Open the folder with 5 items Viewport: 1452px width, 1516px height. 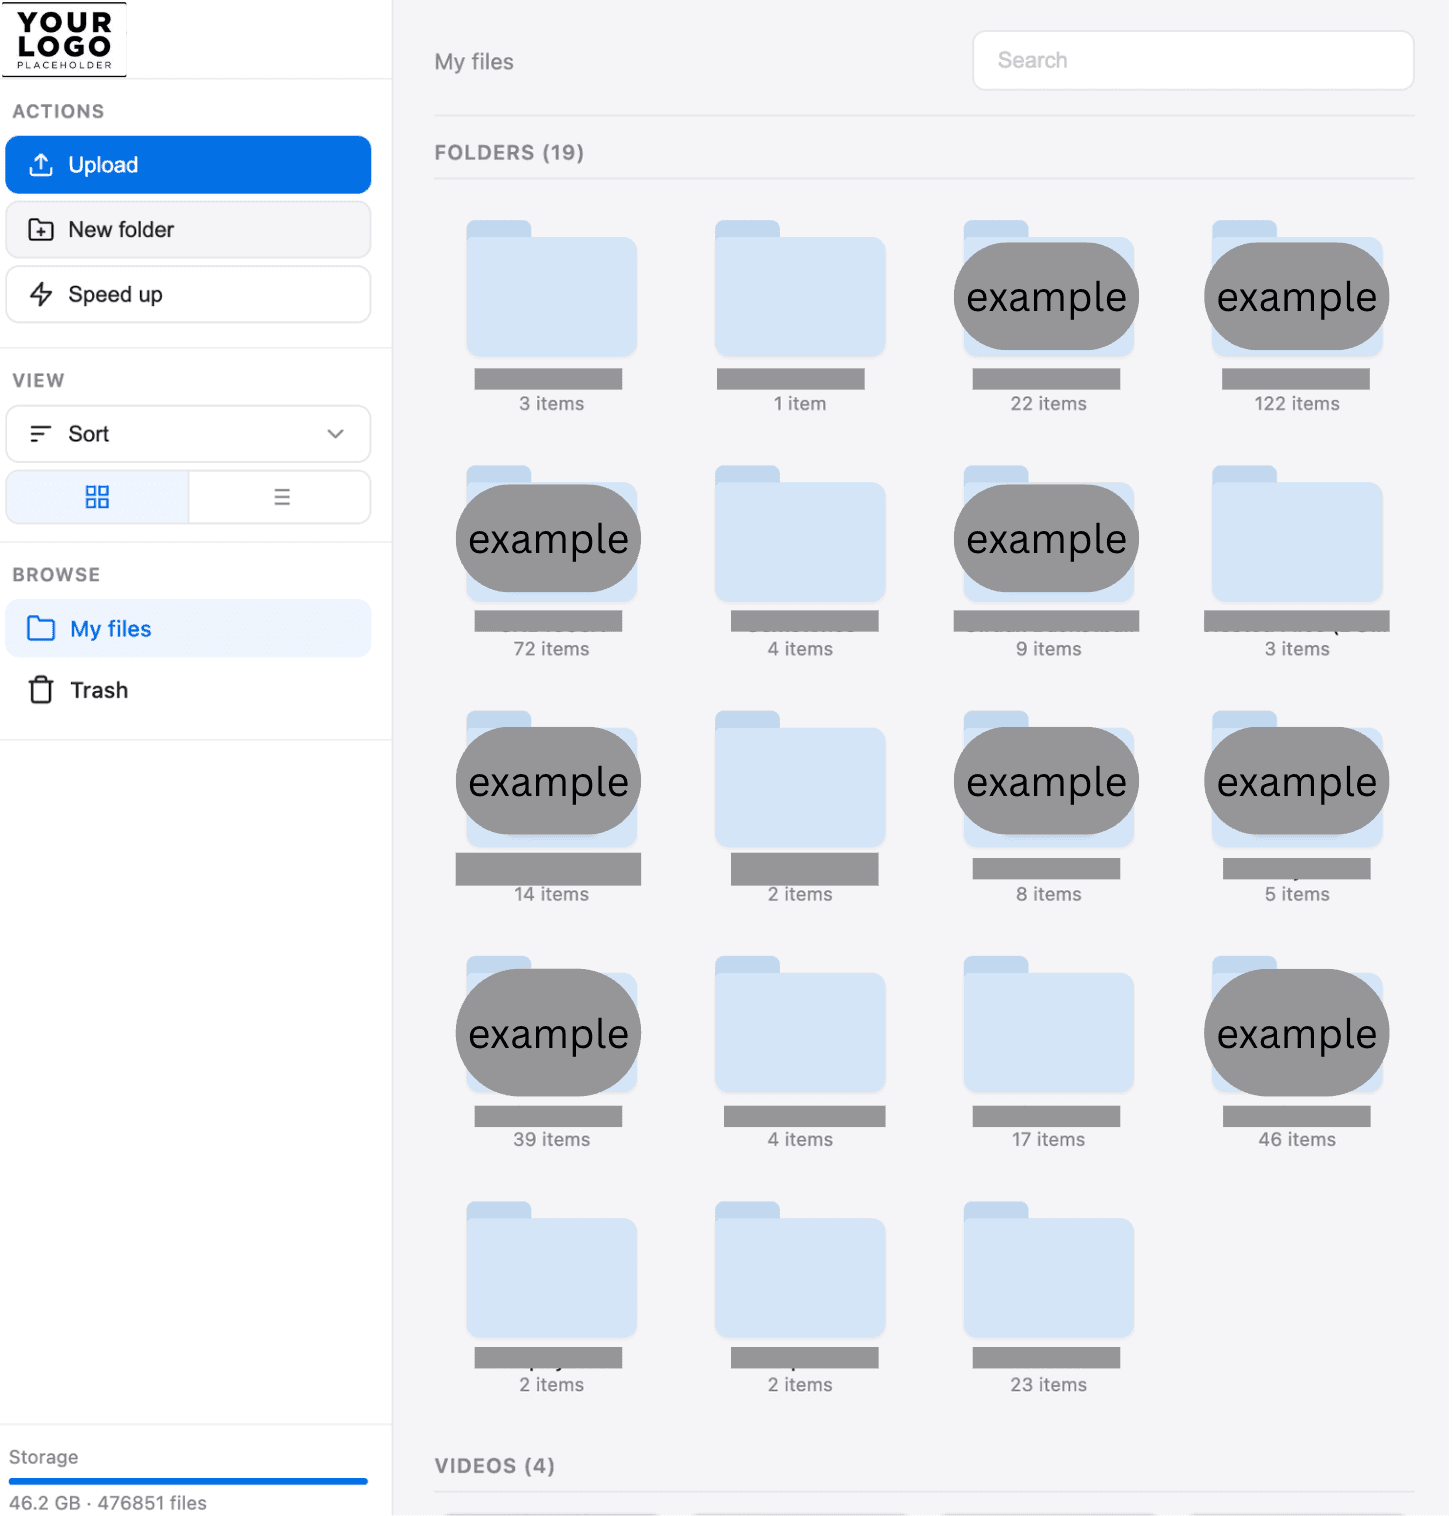tap(1297, 780)
